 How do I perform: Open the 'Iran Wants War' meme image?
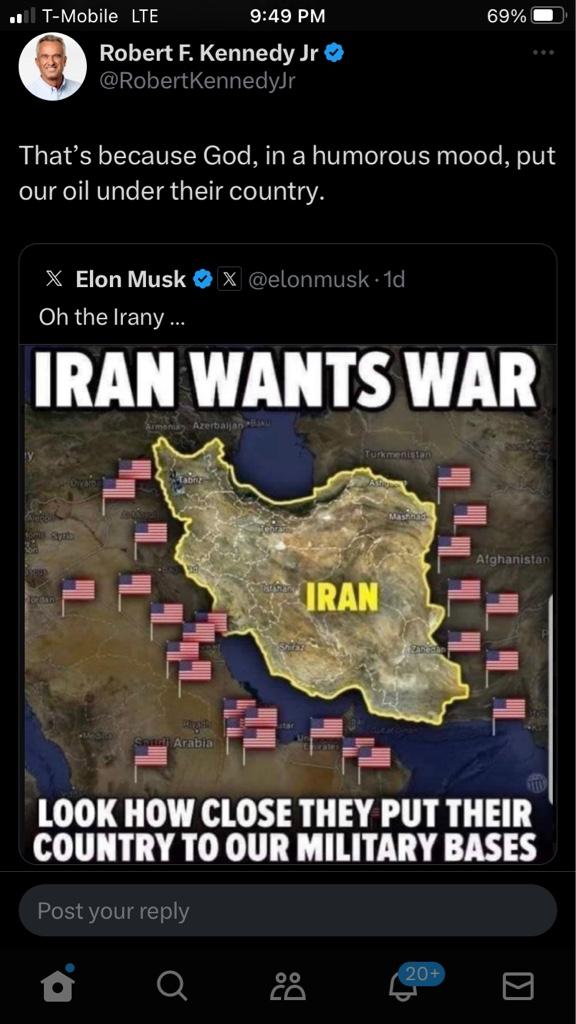pyautogui.click(x=287, y=605)
